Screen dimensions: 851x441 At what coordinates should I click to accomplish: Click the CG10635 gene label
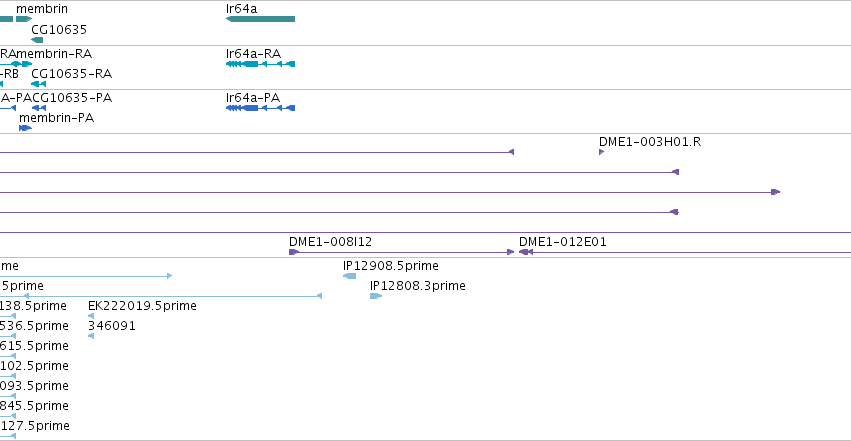[59, 29]
